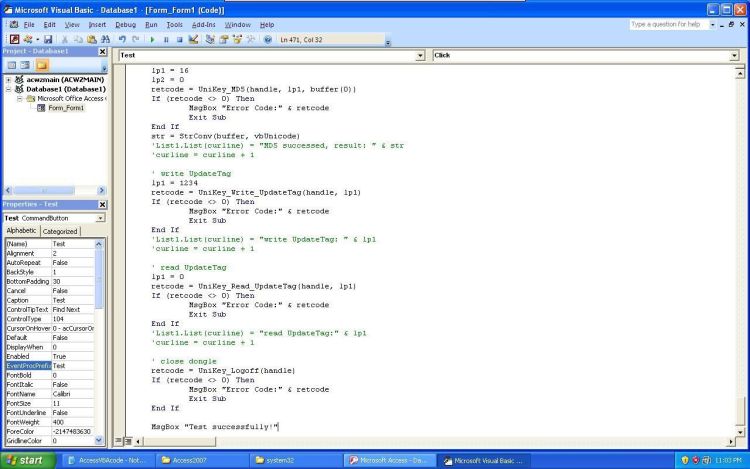Switch to Microsoft Access taskbar button
The height and width of the screenshot is (469, 750).
coord(389,460)
